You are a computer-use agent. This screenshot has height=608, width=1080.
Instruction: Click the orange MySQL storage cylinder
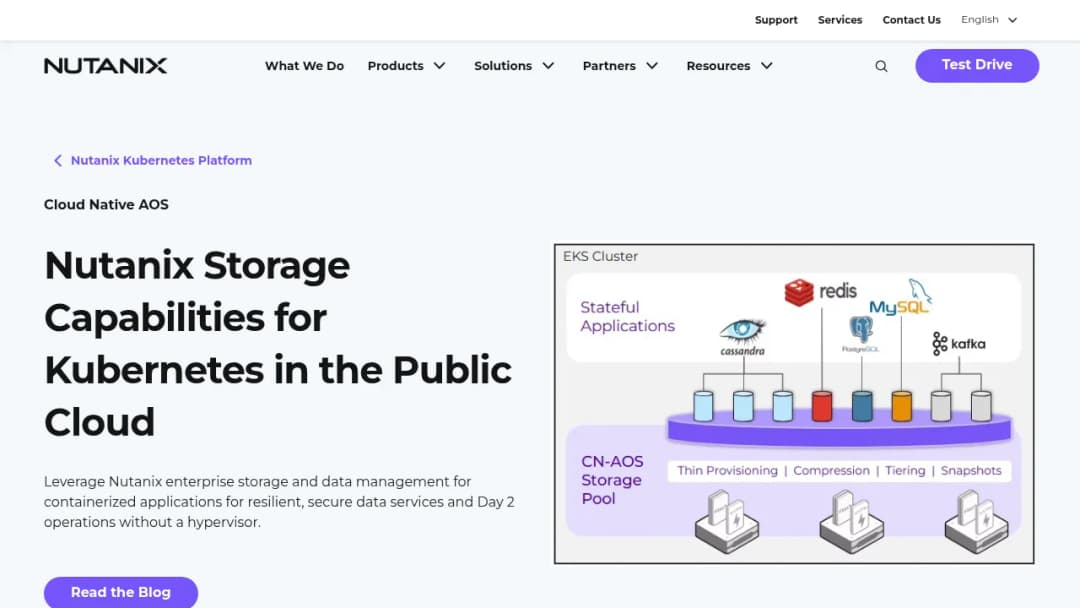[x=902, y=406]
